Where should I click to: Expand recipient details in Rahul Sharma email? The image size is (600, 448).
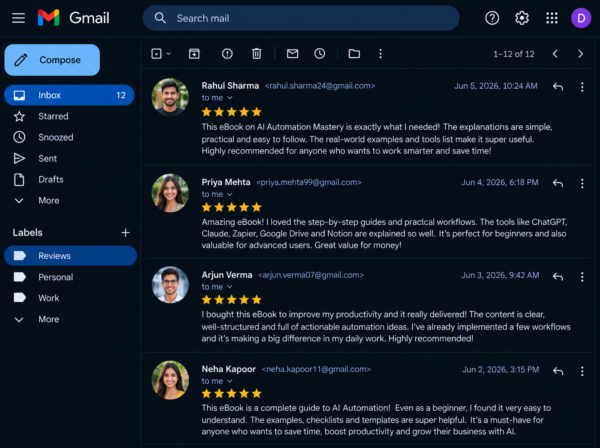point(229,98)
